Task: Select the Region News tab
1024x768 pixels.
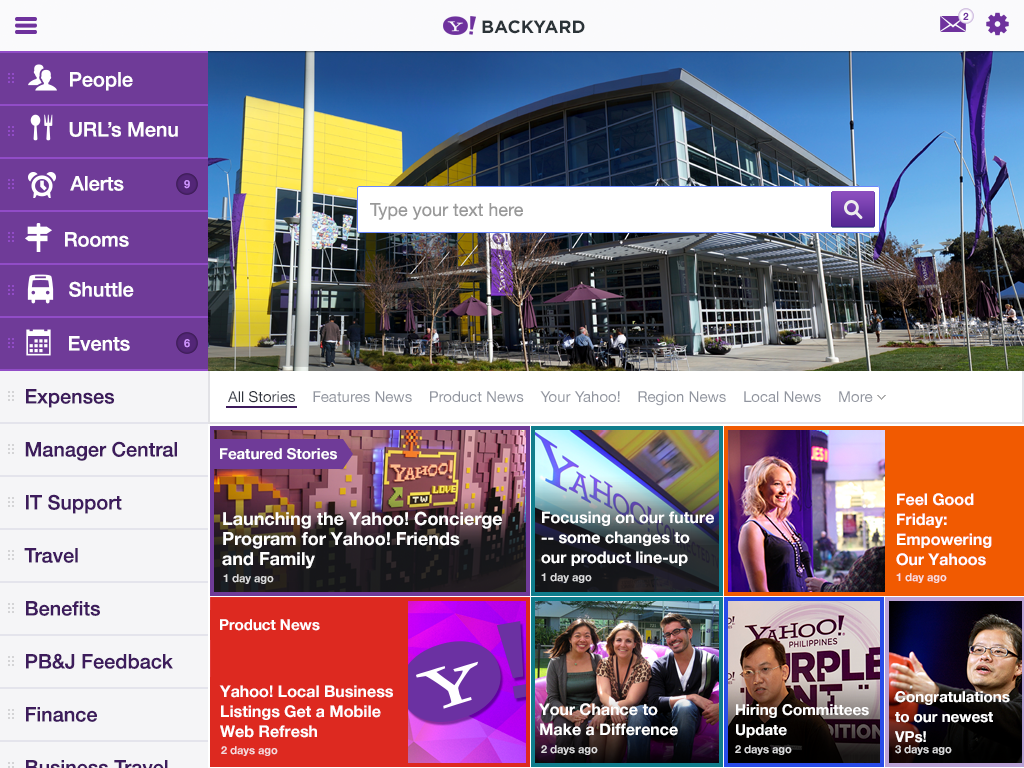Action: [681, 397]
